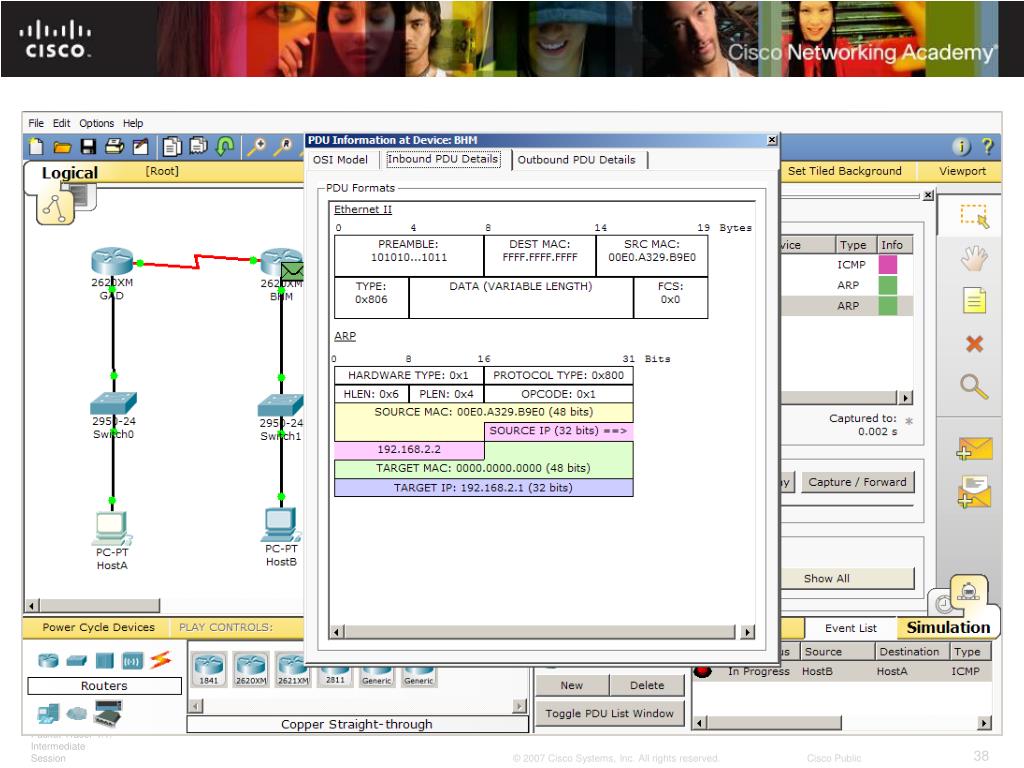Click the Toggle PDU List Window button
This screenshot has width=1024, height=768.
pos(610,713)
